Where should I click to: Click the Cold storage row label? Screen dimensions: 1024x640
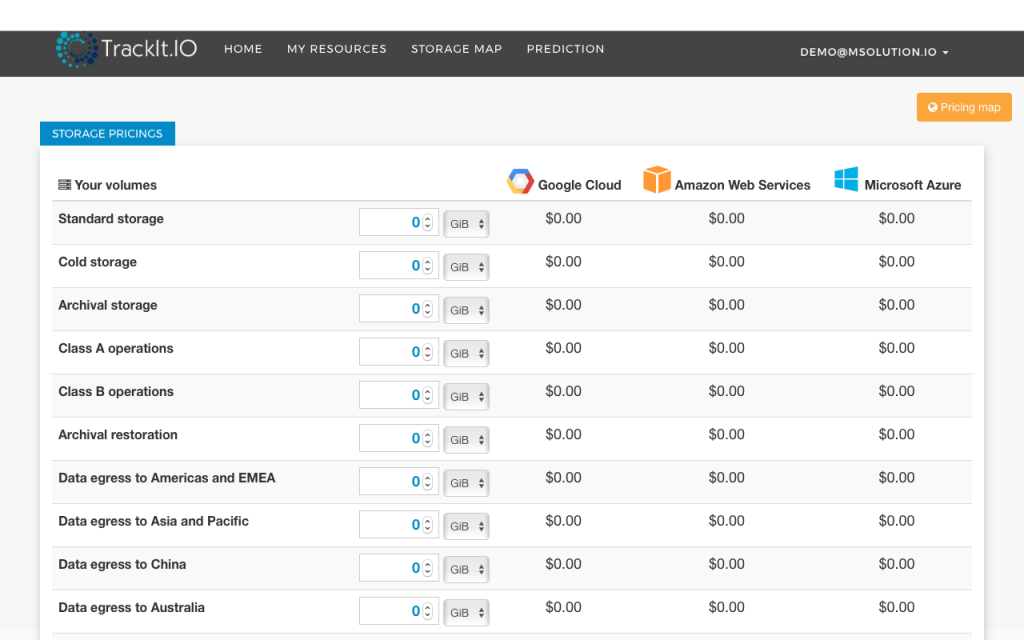click(97, 262)
